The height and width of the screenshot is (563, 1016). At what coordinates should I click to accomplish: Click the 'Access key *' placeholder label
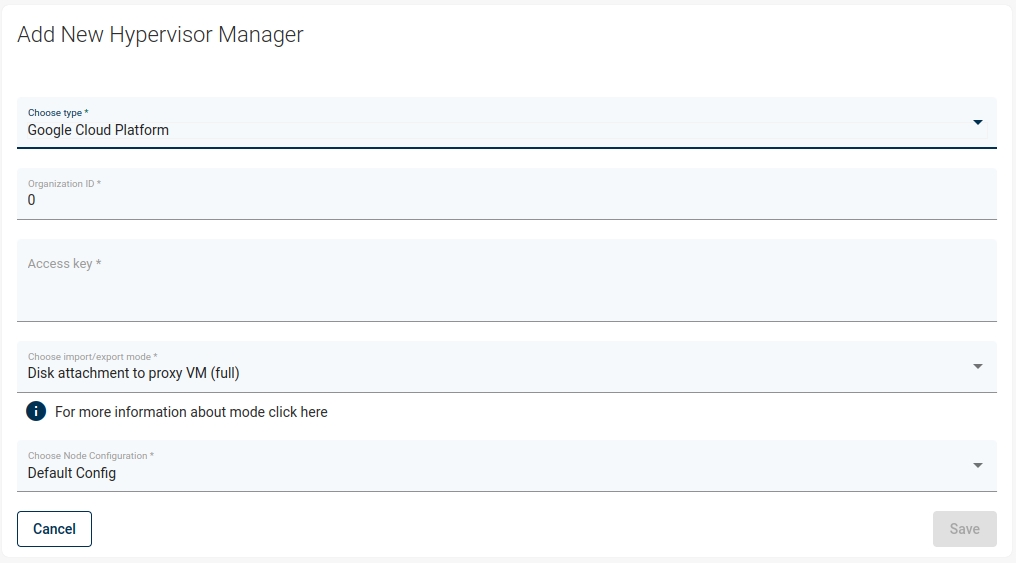[x=64, y=264]
